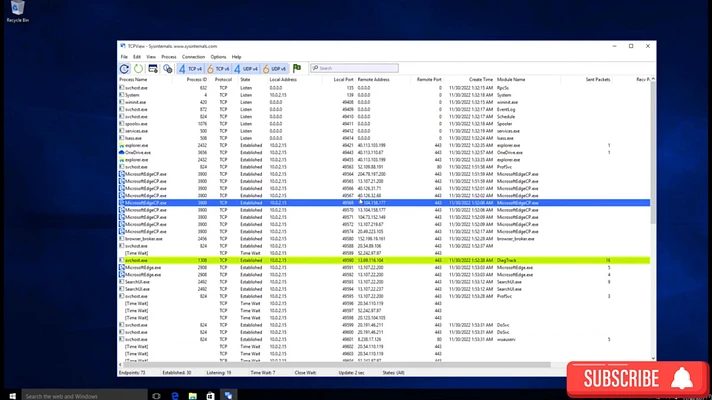Click the Established: 30 status entry
Viewport: 712px width, 400px height.
point(177,373)
